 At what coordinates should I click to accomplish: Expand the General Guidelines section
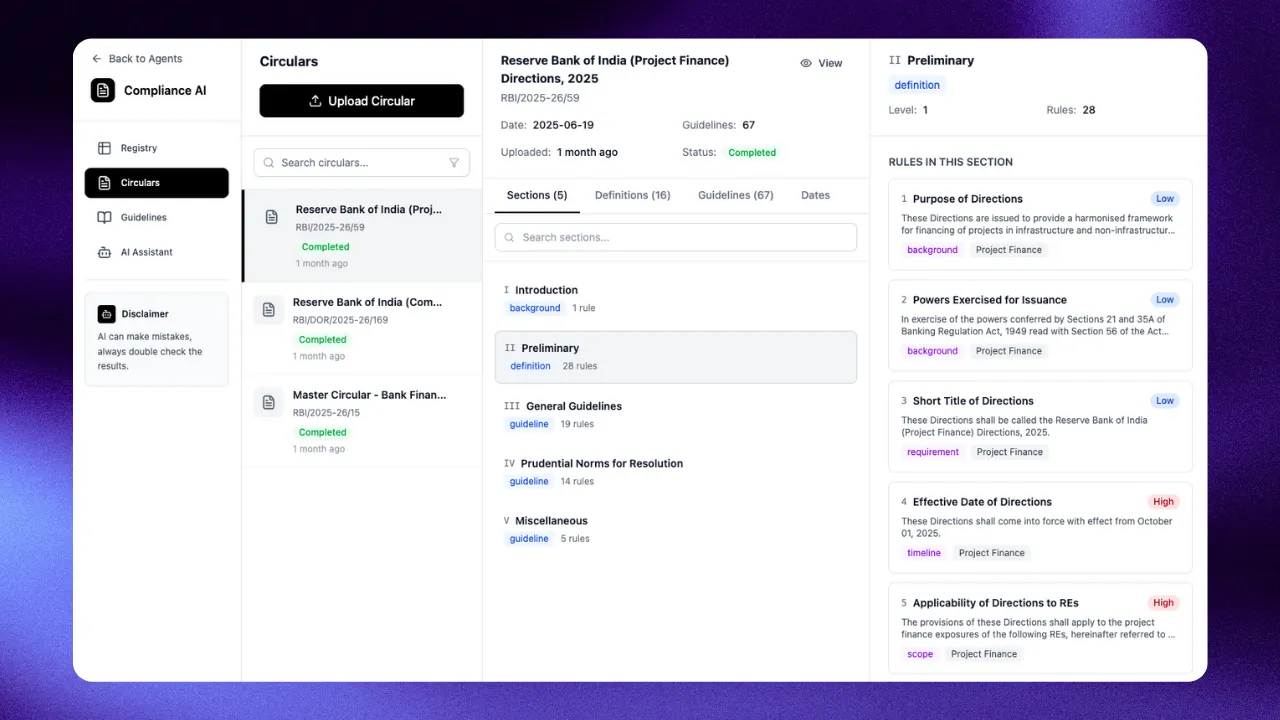click(573, 406)
